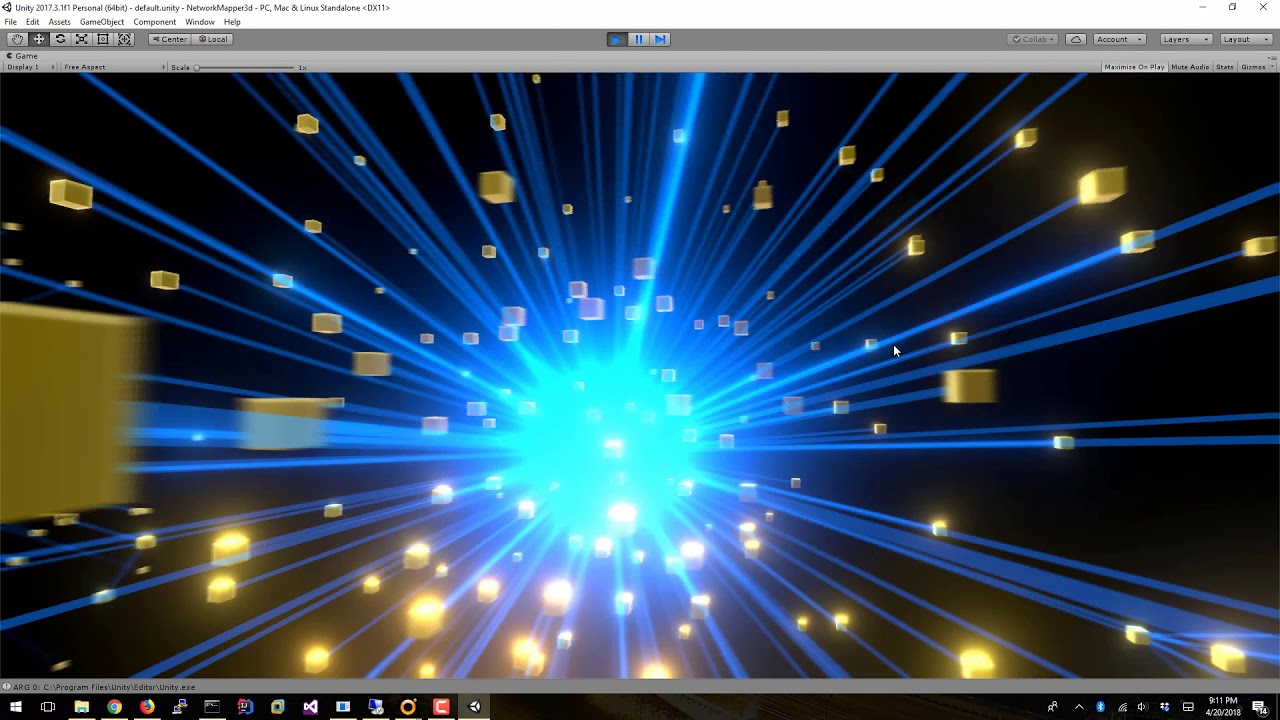Adjust the Game view Scale slider

pos(246,67)
